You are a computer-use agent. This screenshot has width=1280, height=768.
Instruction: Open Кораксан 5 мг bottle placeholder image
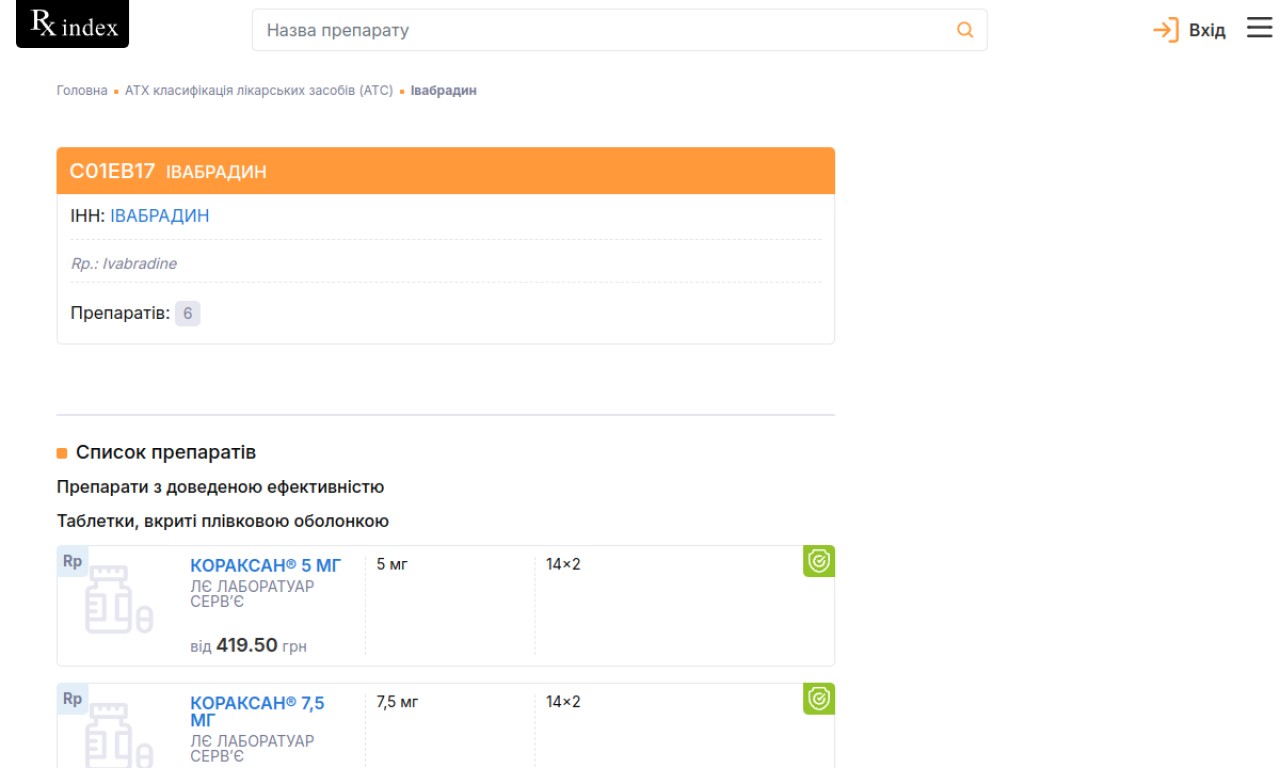[119, 600]
